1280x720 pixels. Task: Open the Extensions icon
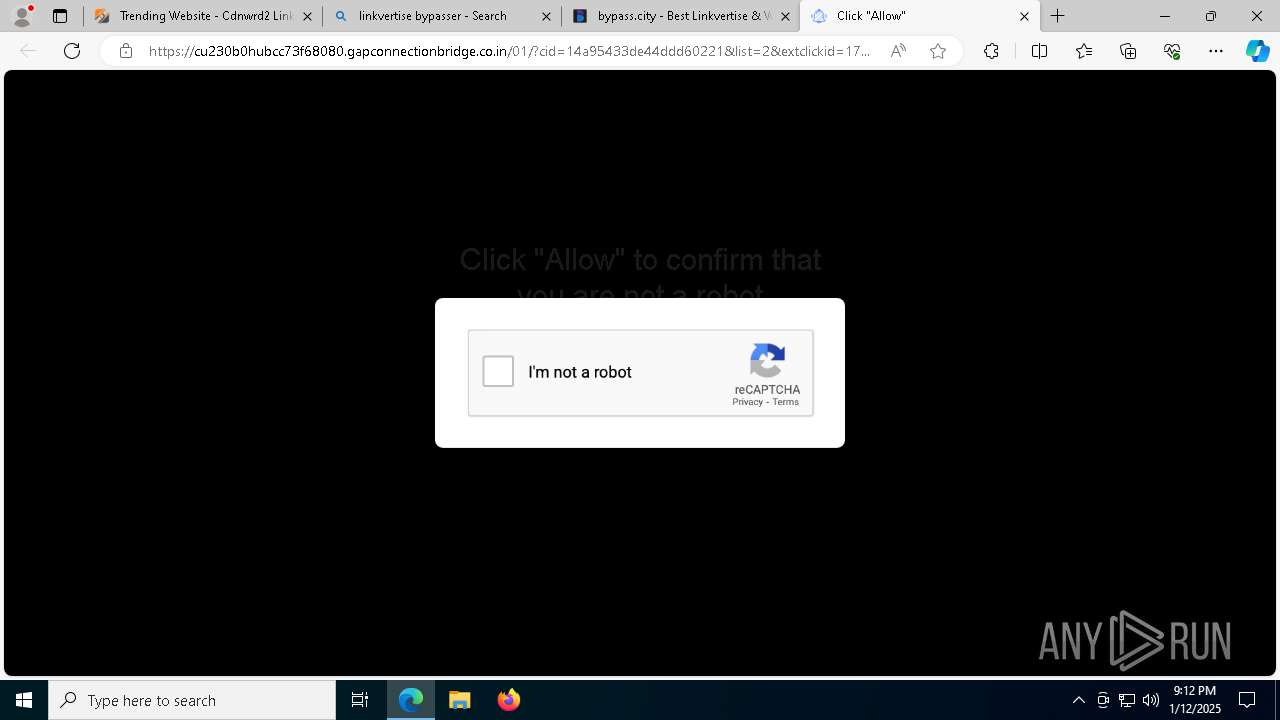click(x=991, y=51)
